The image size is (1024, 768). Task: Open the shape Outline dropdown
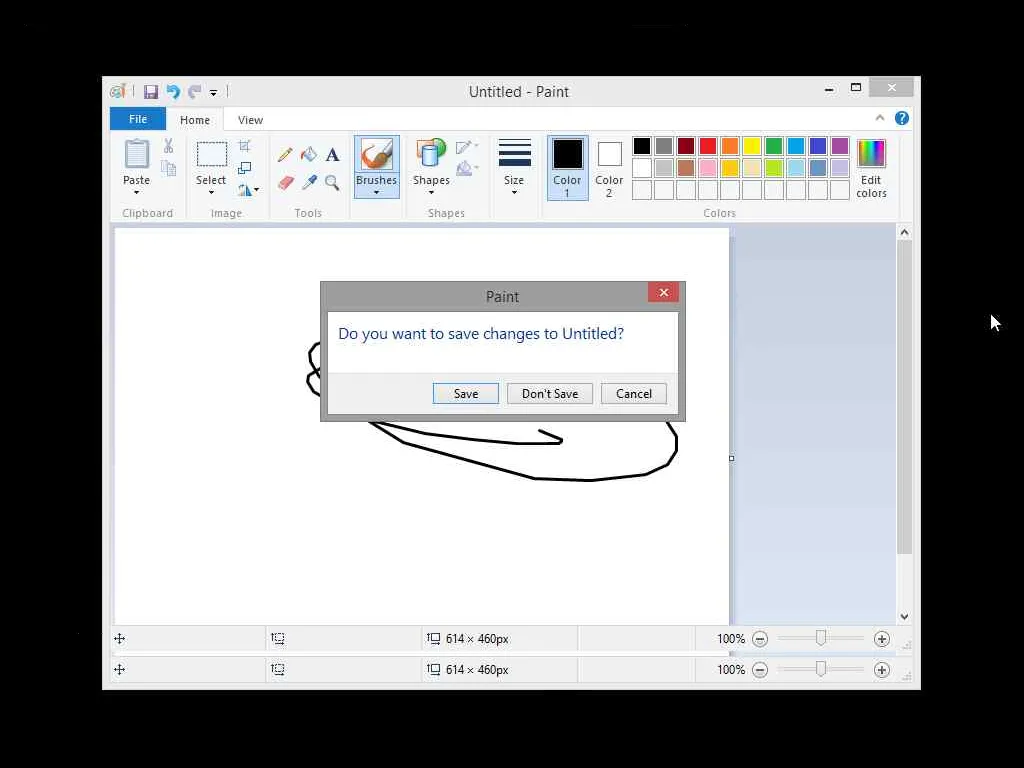tap(467, 146)
